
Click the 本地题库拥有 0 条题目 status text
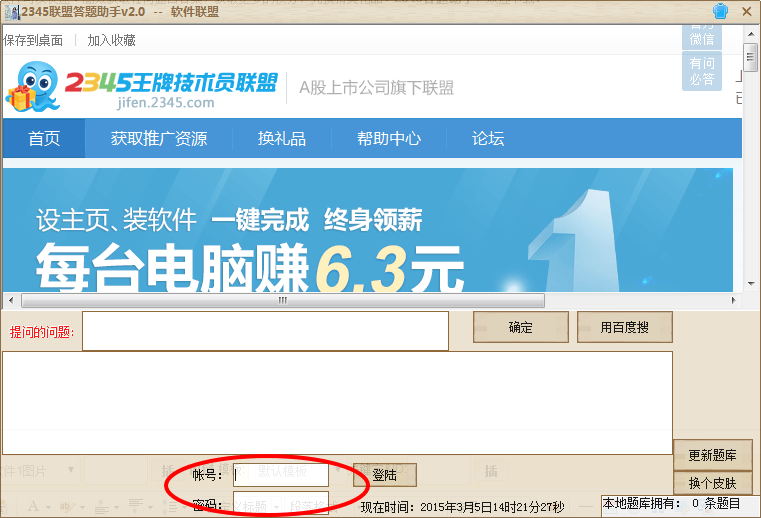point(672,504)
